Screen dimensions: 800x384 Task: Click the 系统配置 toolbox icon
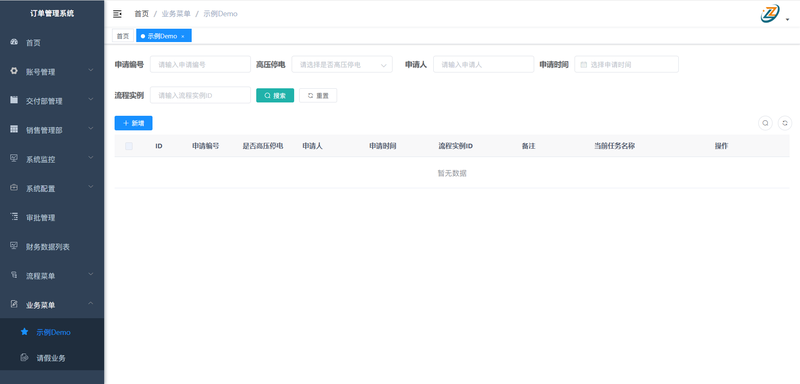tap(14, 188)
